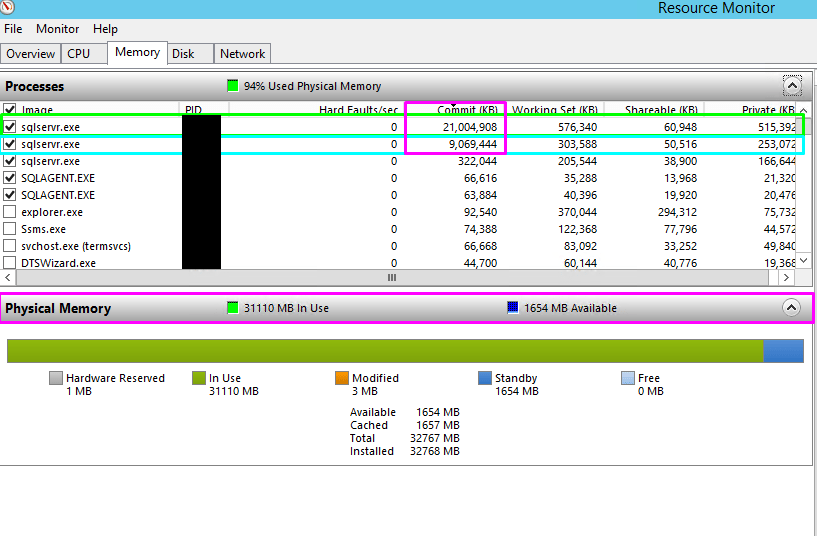This screenshot has height=536, width=817.
Task: Click the blue Standby portion of memory bar
Action: (783, 351)
